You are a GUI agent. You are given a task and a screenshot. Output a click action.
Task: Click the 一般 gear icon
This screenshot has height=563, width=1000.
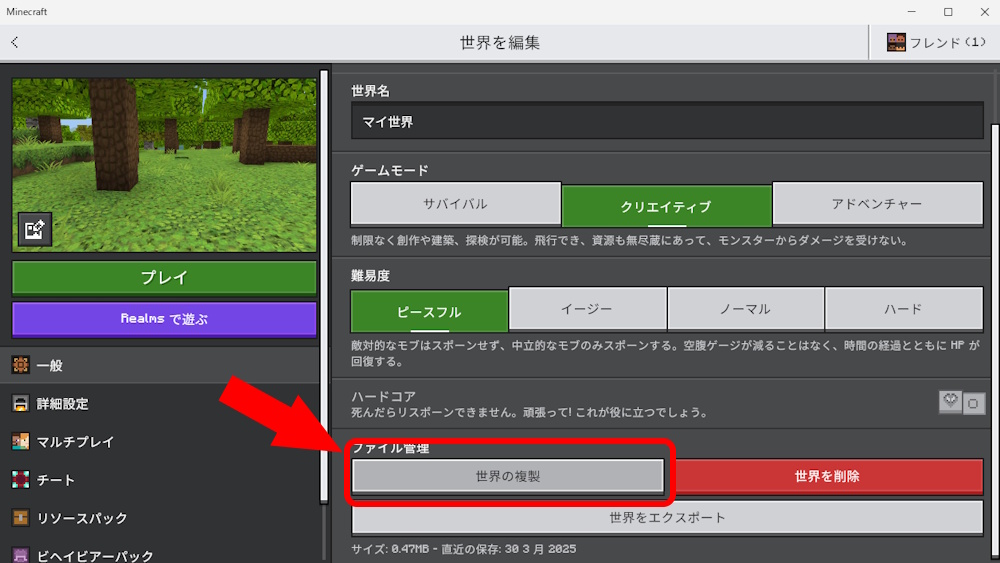tap(20, 365)
